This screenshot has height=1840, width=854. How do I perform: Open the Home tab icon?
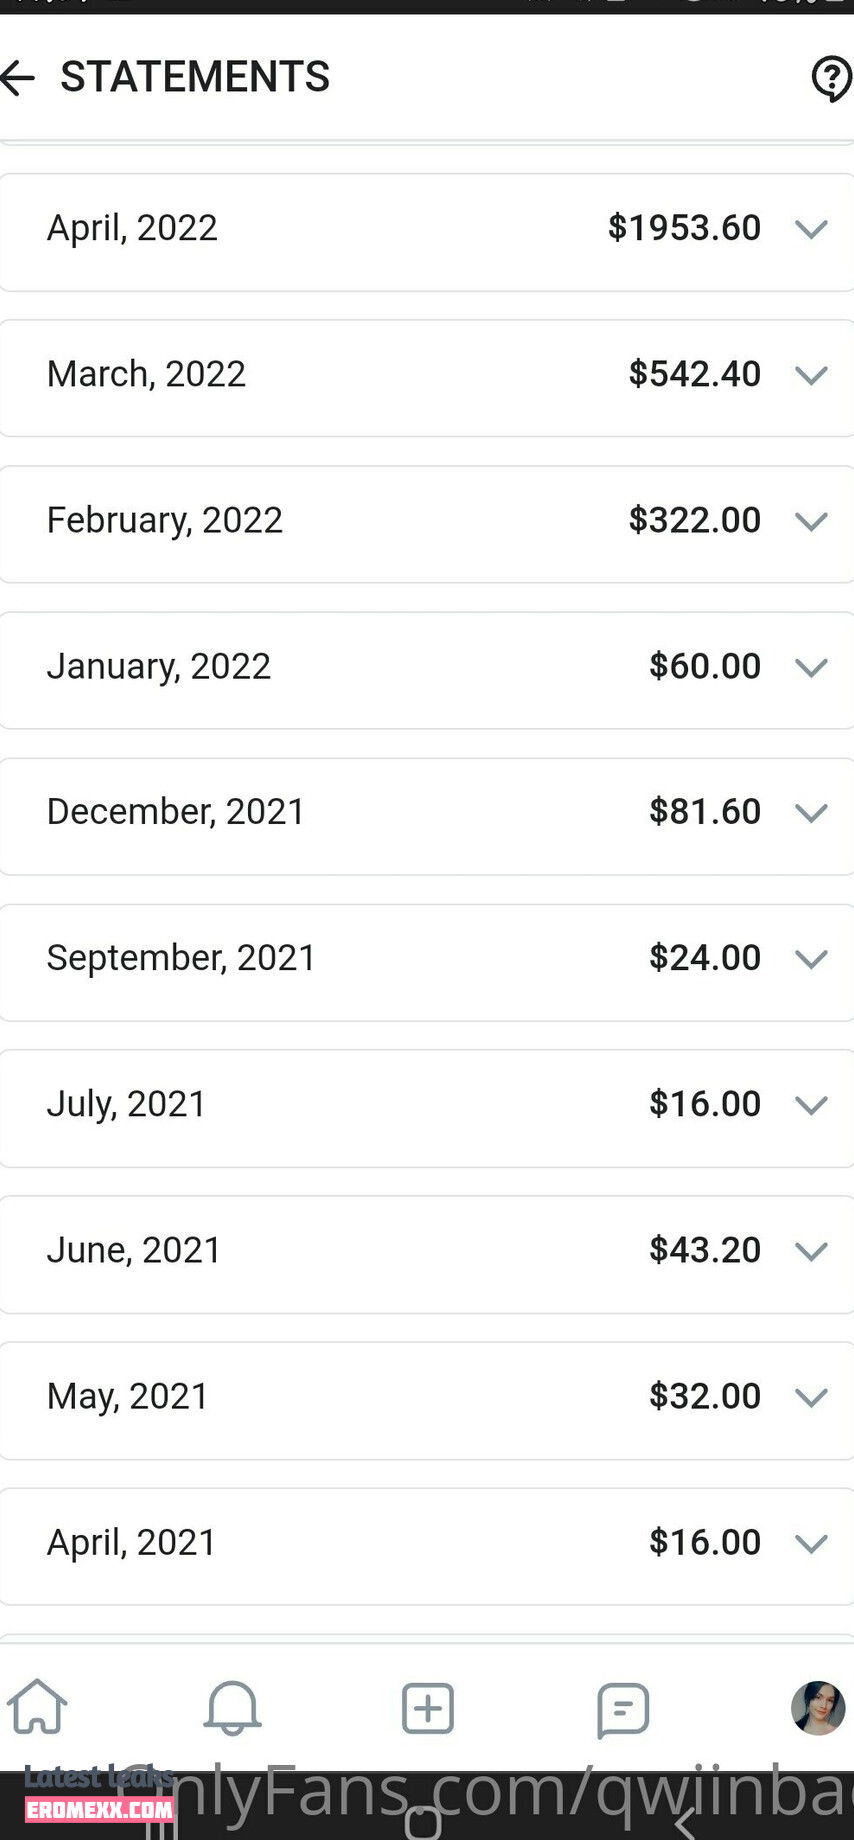pyautogui.click(x=37, y=1707)
